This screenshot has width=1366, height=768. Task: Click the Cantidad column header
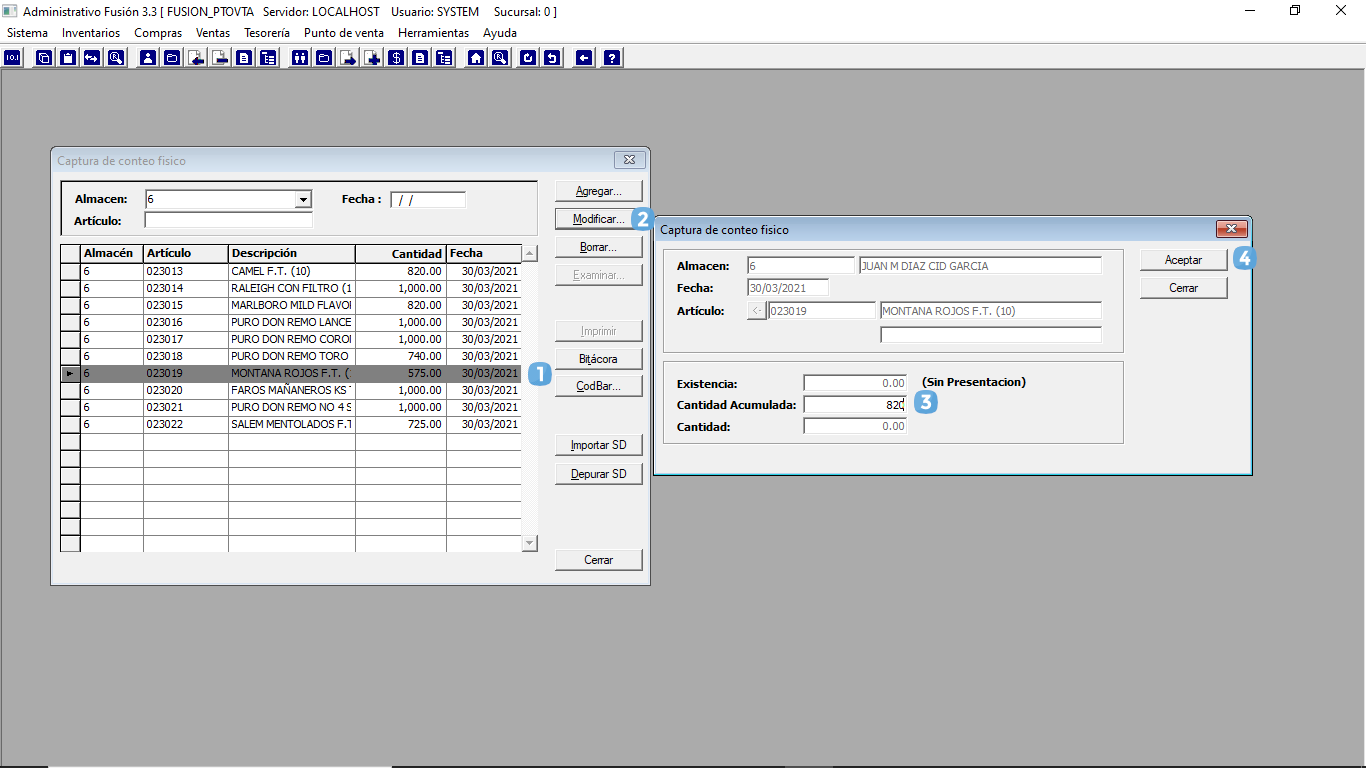coord(401,253)
